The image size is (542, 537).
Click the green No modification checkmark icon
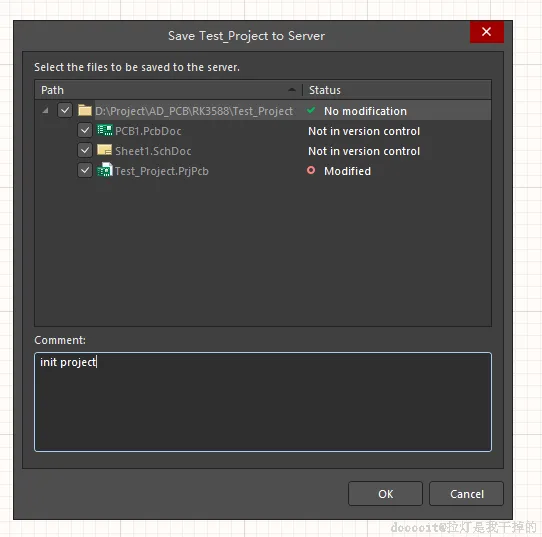tap(311, 110)
